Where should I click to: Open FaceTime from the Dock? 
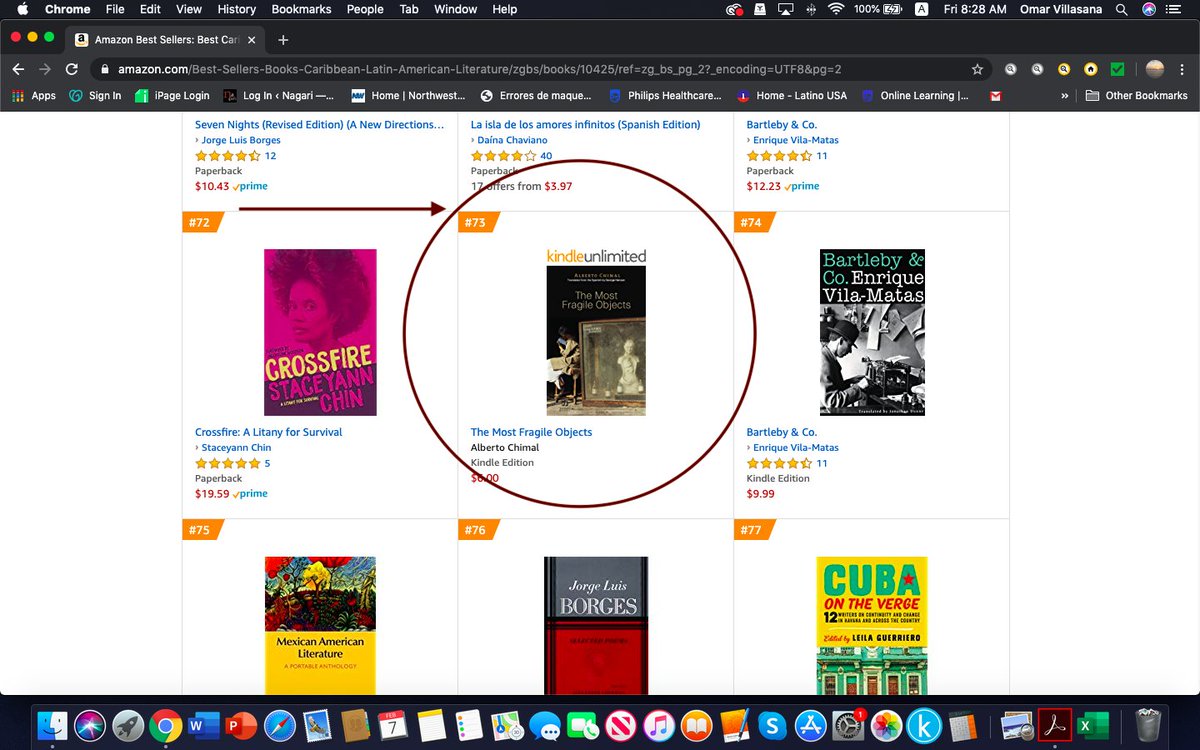pyautogui.click(x=582, y=724)
